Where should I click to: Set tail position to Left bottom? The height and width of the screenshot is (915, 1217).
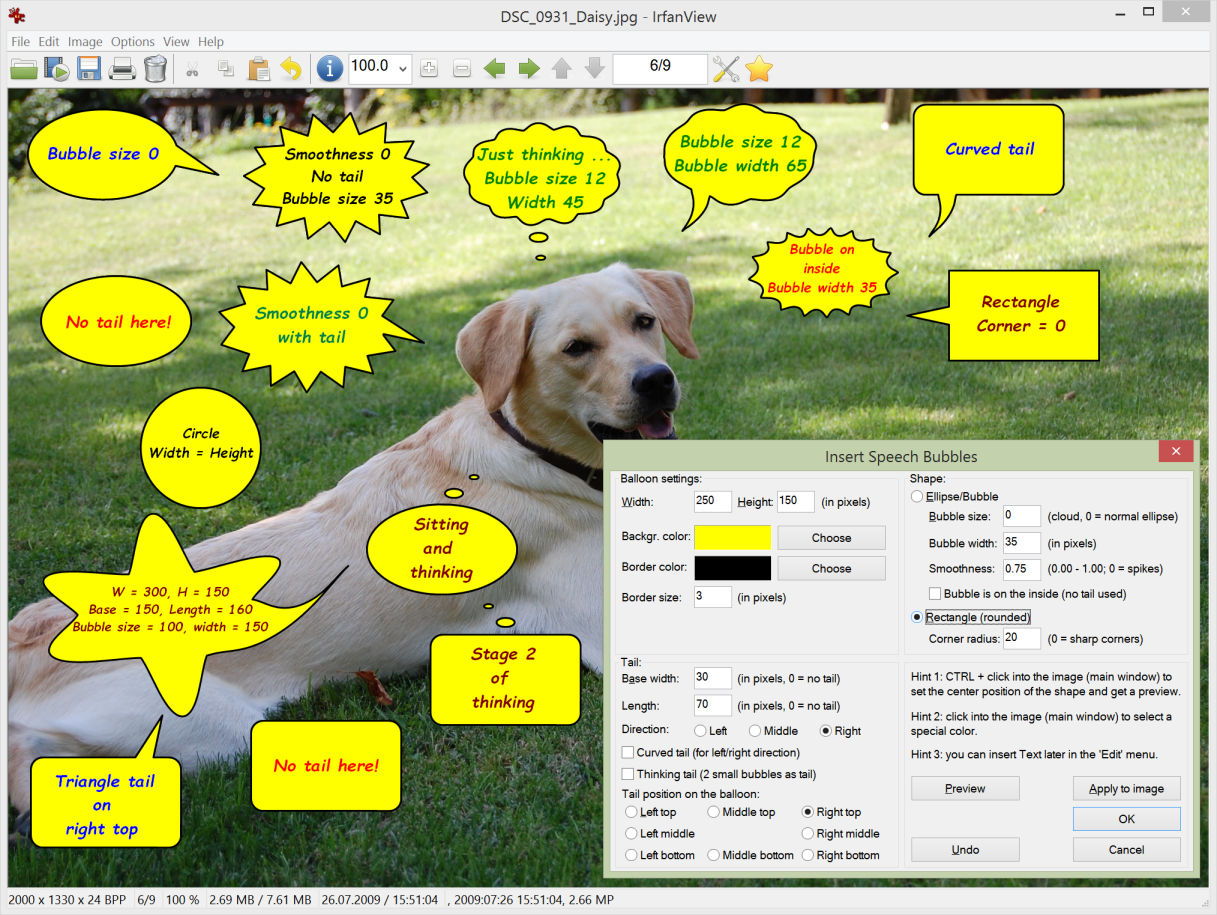[630, 855]
